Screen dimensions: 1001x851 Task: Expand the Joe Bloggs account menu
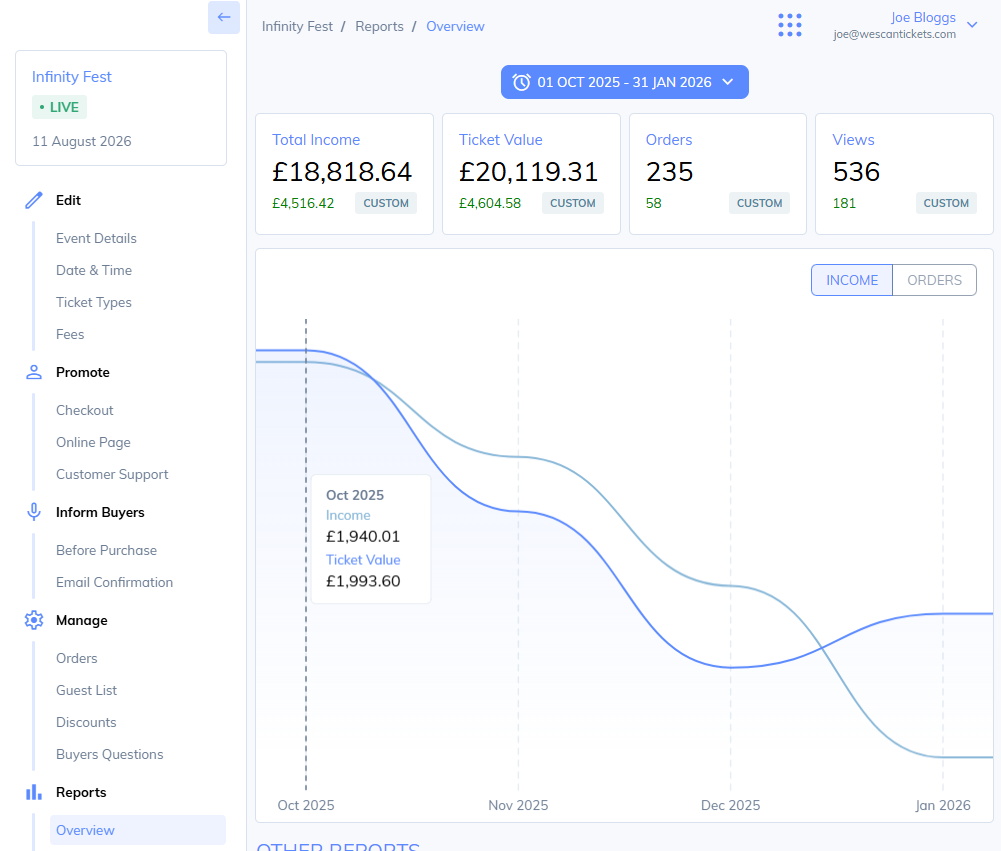tap(971, 25)
